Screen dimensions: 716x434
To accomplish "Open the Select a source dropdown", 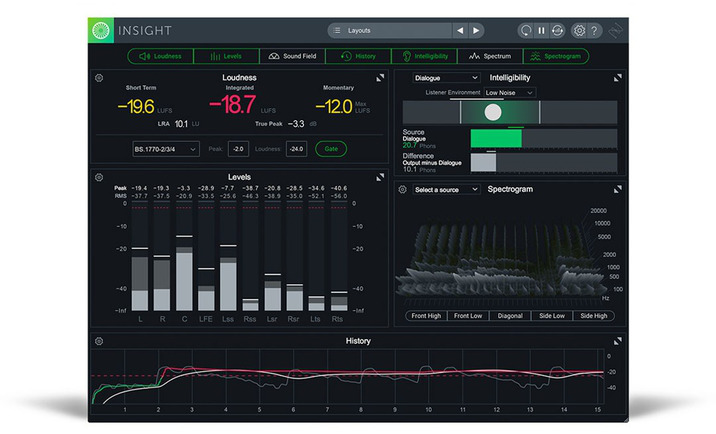I will [x=446, y=190].
